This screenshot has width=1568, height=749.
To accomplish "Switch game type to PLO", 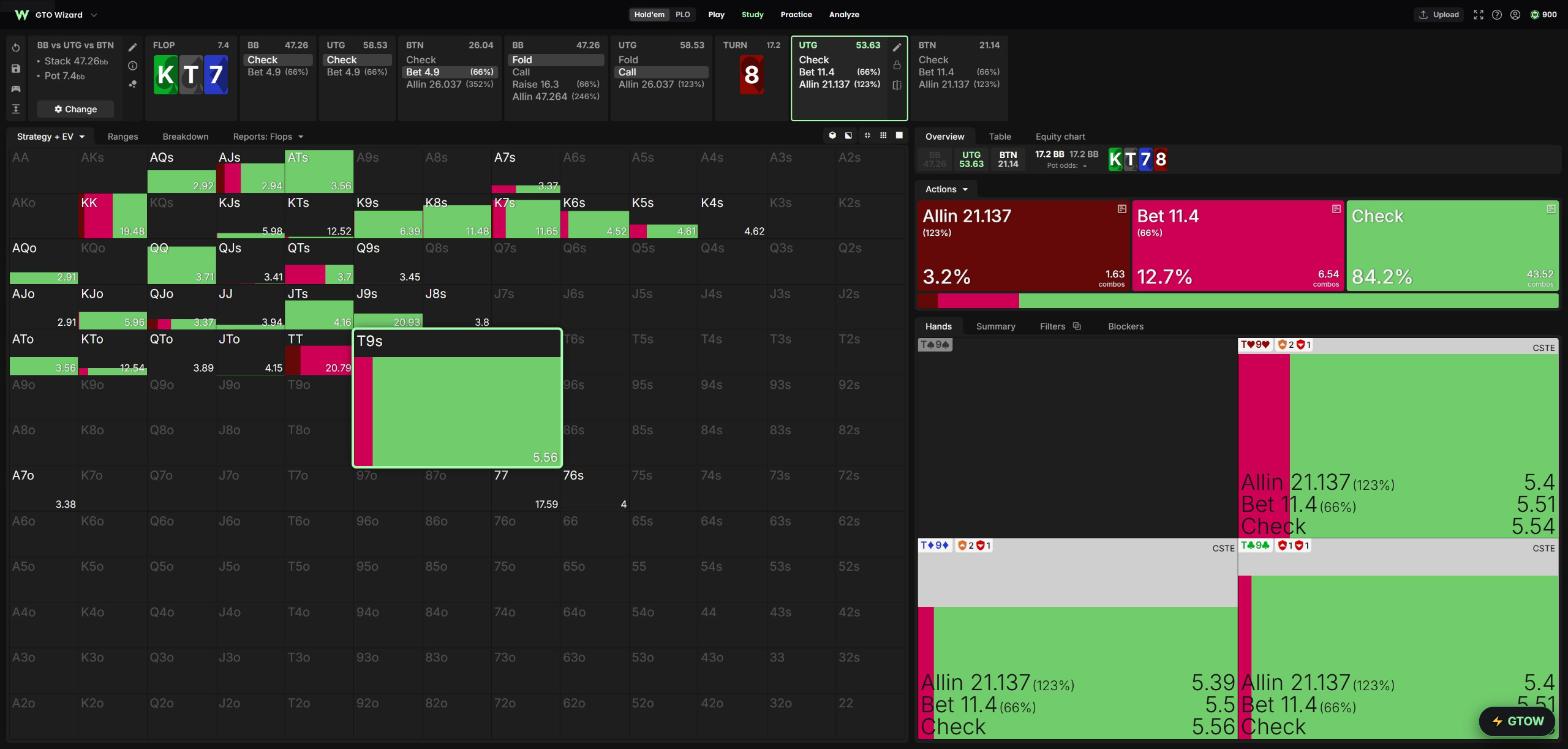I will [682, 15].
